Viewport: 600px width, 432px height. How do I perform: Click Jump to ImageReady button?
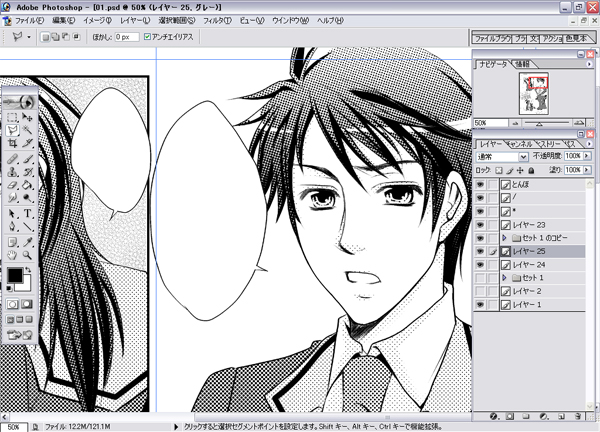(x=20, y=335)
